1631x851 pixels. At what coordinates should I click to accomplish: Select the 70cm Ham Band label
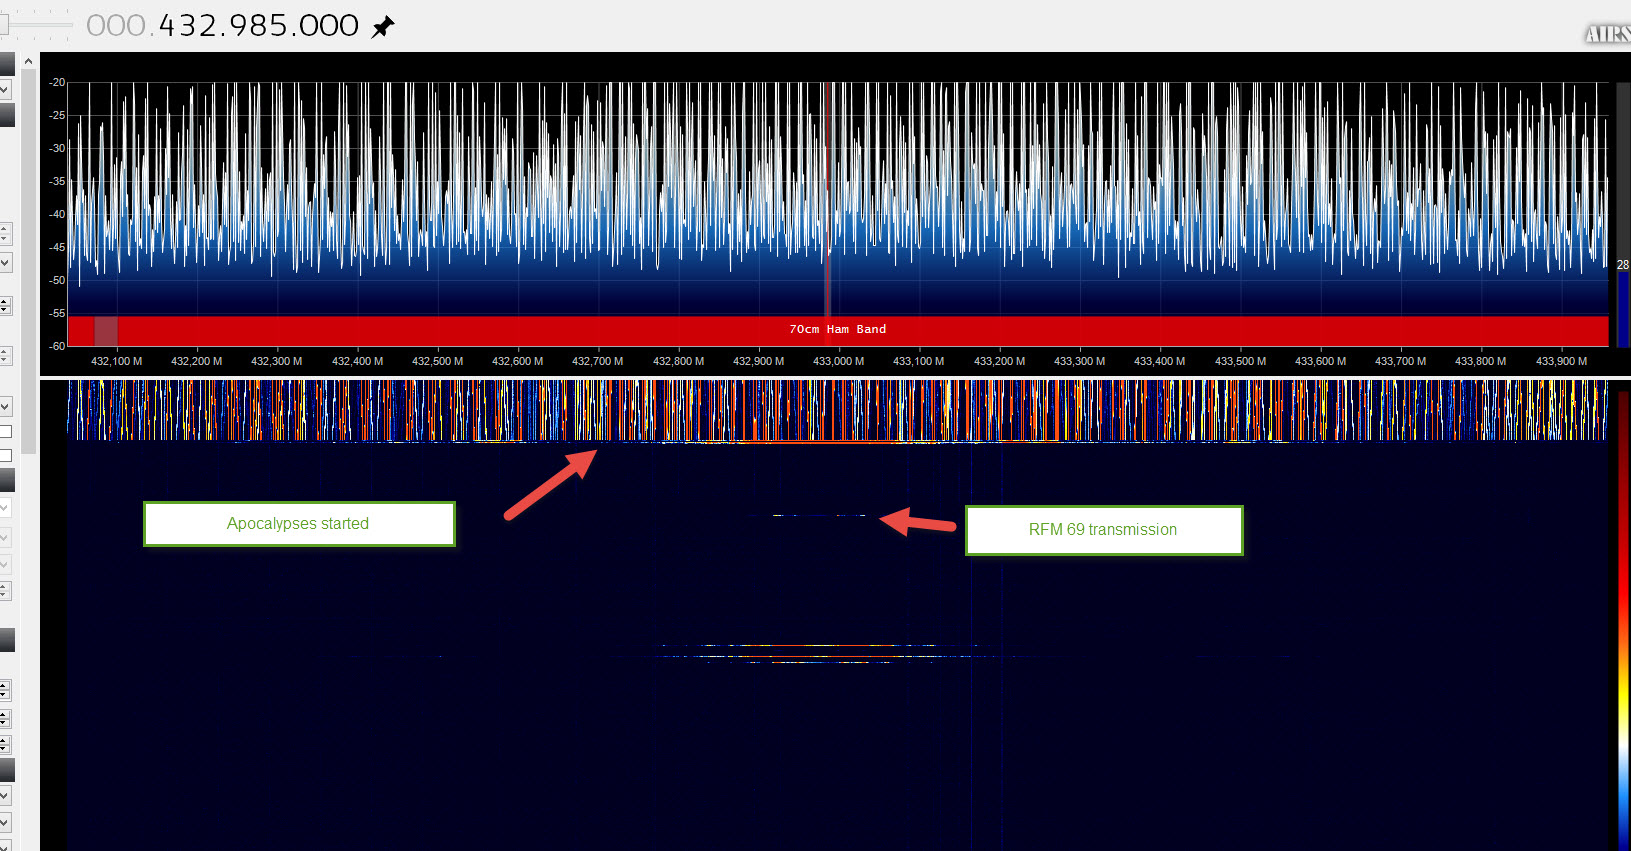click(x=837, y=329)
